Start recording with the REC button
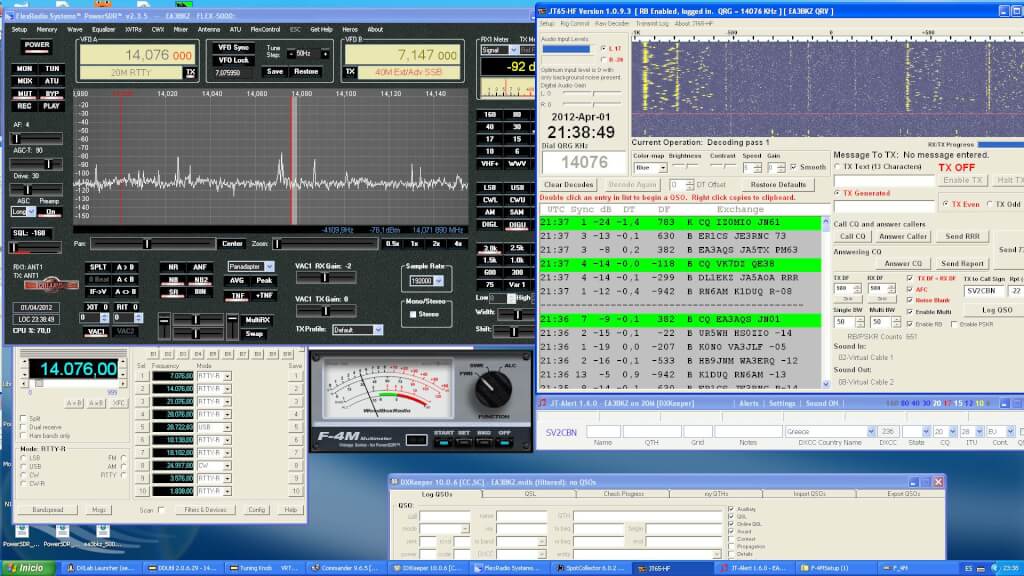The width and height of the screenshot is (1024, 576). 25,106
